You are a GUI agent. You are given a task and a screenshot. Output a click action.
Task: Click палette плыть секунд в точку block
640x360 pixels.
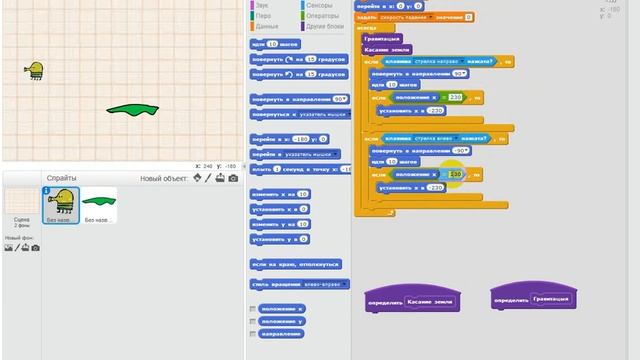[300, 169]
